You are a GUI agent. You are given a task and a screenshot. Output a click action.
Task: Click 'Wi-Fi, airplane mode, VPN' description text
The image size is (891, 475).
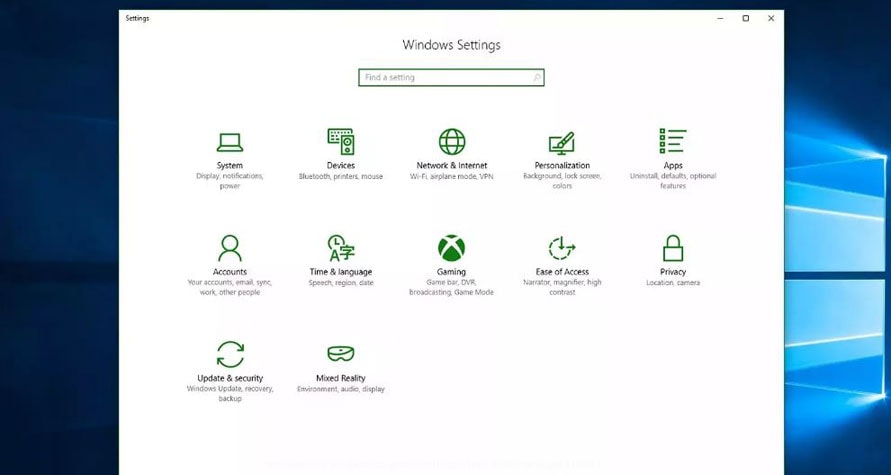[452, 177]
